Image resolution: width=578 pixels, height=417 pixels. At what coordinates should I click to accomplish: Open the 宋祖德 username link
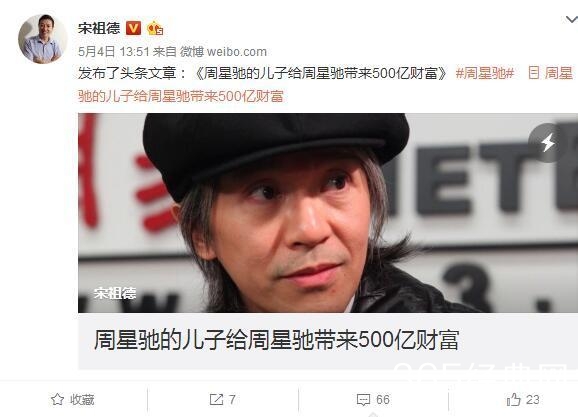point(99,28)
